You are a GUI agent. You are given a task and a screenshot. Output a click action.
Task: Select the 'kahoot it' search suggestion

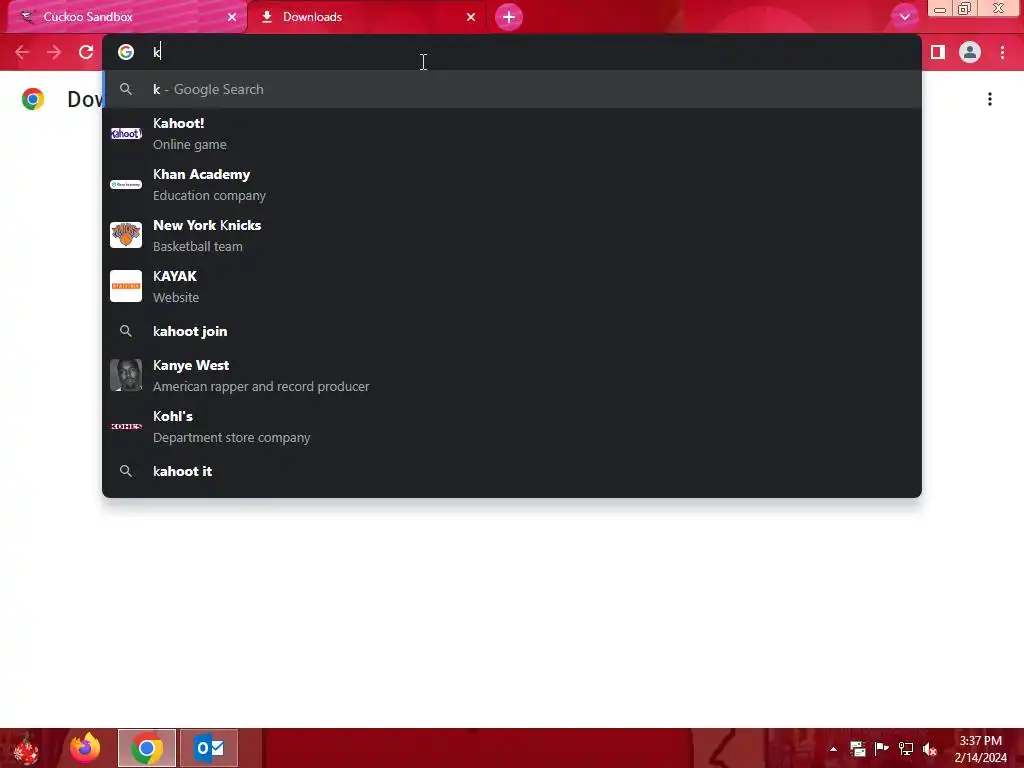click(x=512, y=471)
